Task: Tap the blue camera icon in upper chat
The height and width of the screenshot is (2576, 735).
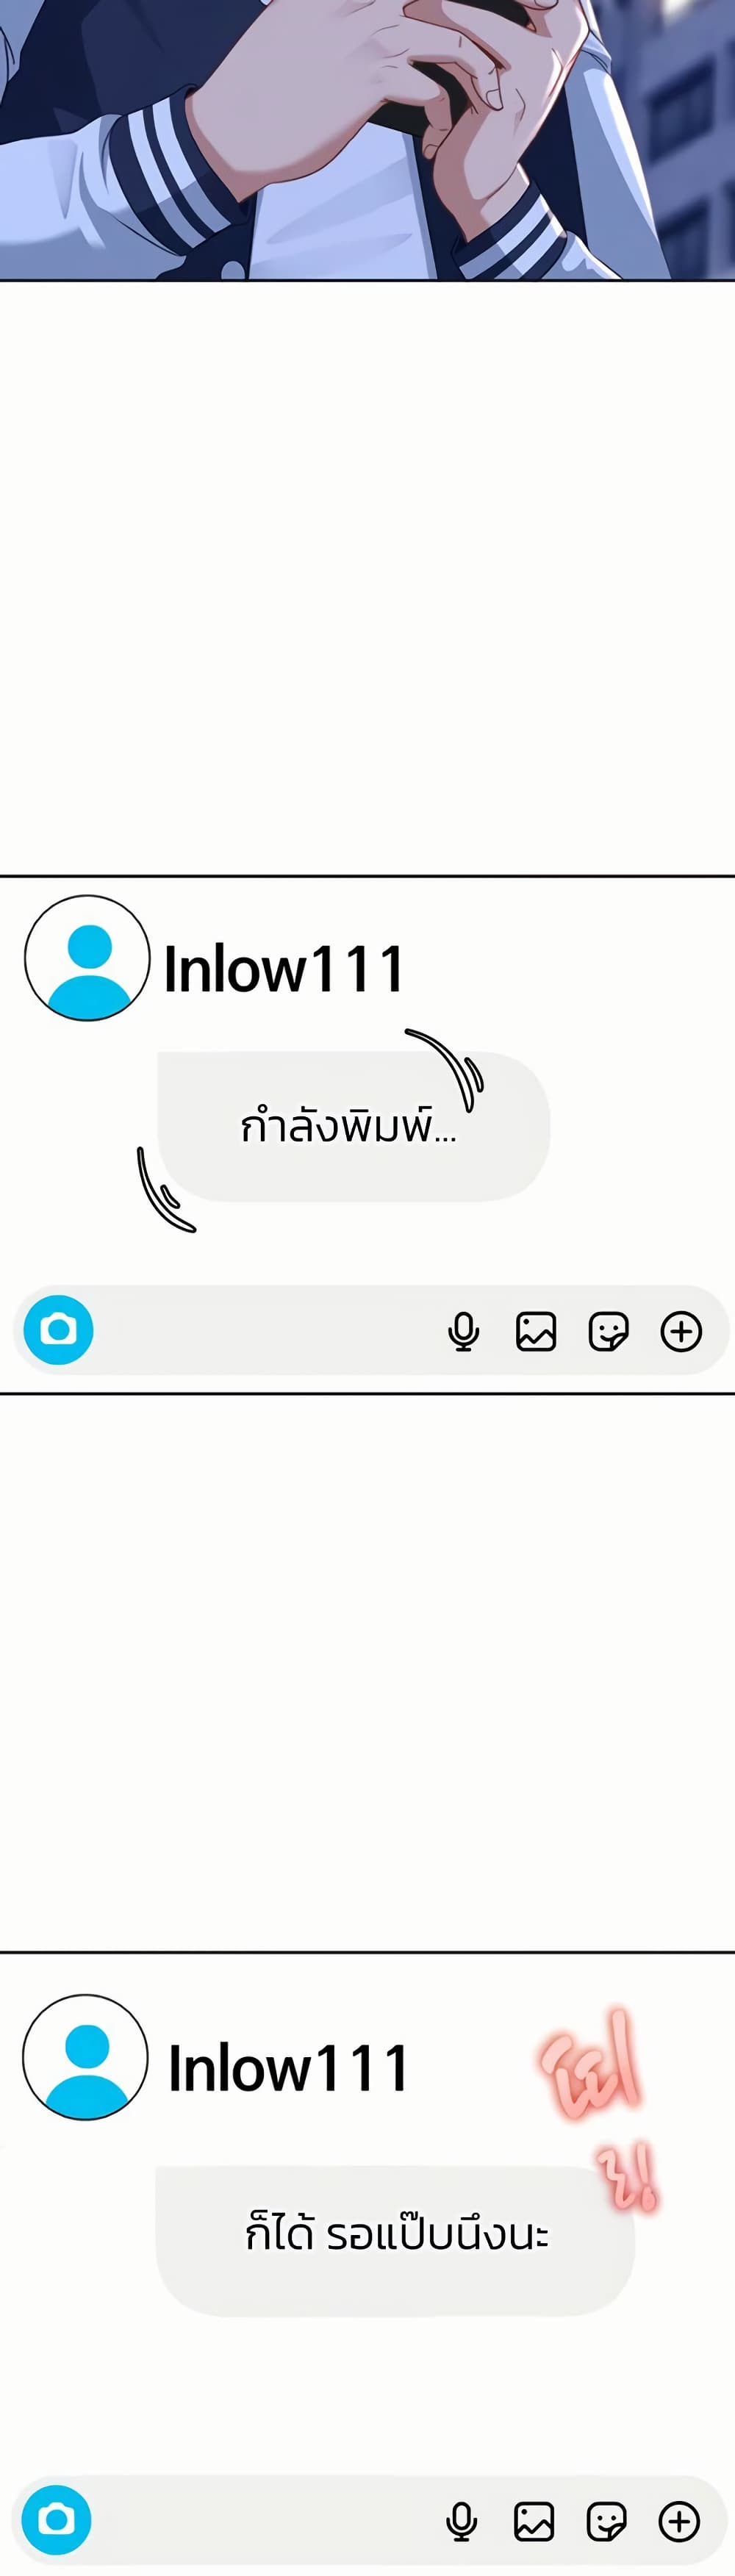Action: tap(58, 1330)
